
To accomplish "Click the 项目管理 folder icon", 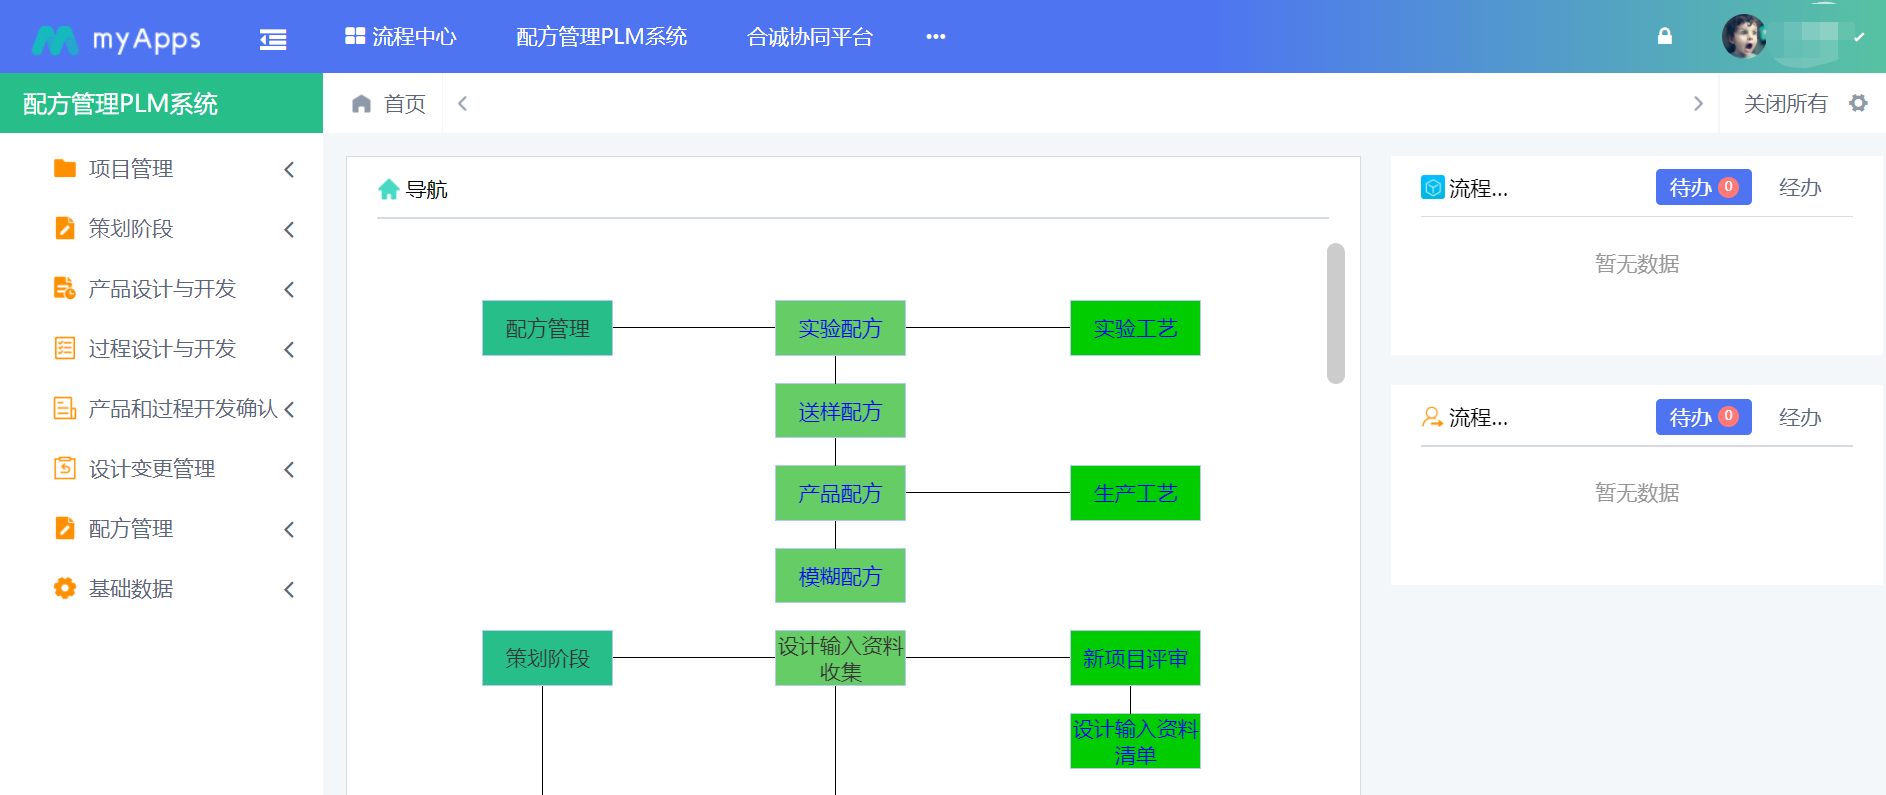I will point(65,168).
